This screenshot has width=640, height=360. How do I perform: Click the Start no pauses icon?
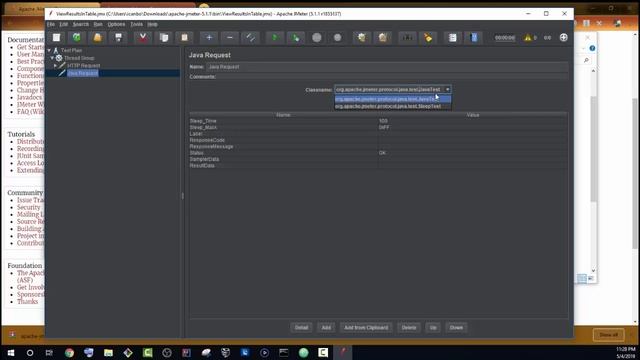click(296, 38)
